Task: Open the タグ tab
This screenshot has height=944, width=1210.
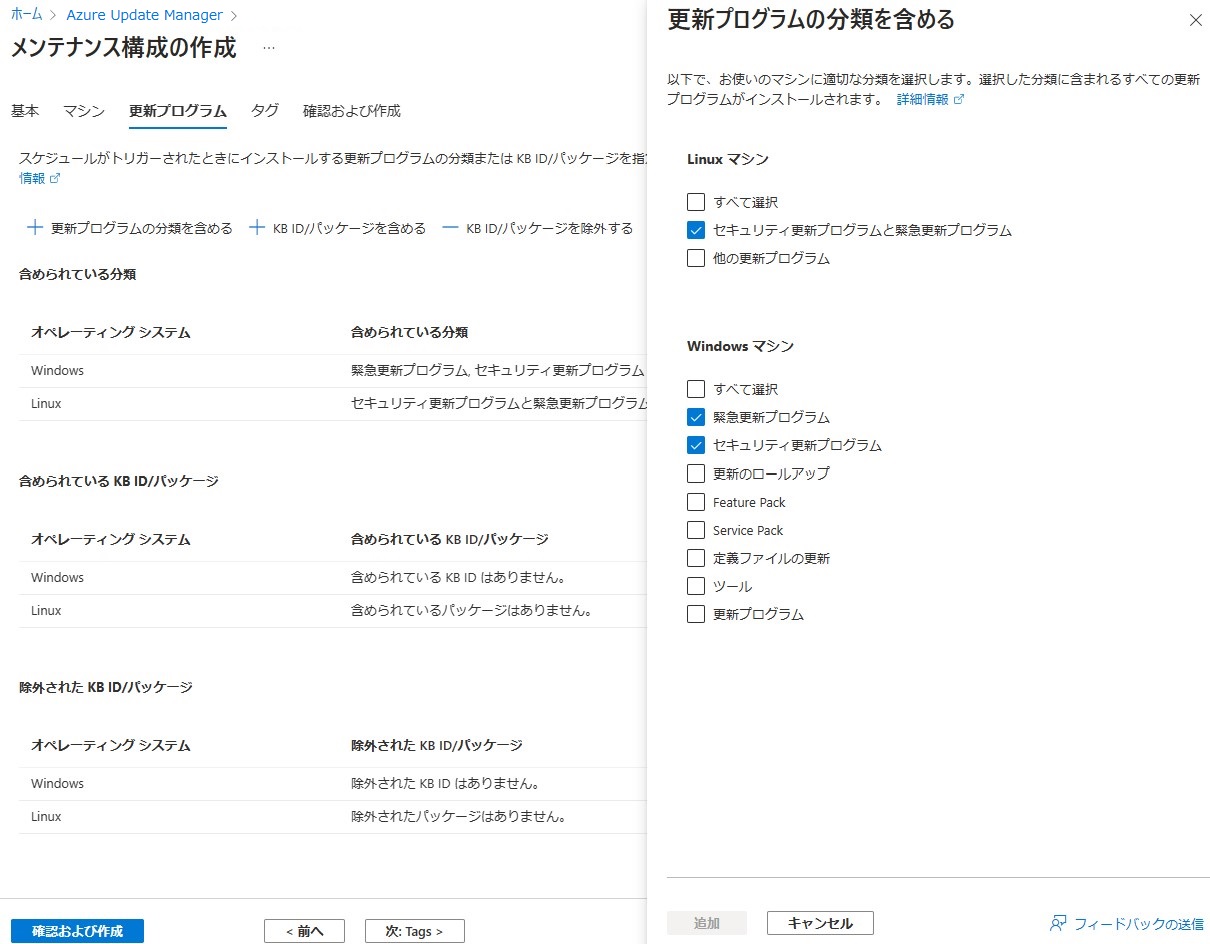Action: [x=264, y=111]
